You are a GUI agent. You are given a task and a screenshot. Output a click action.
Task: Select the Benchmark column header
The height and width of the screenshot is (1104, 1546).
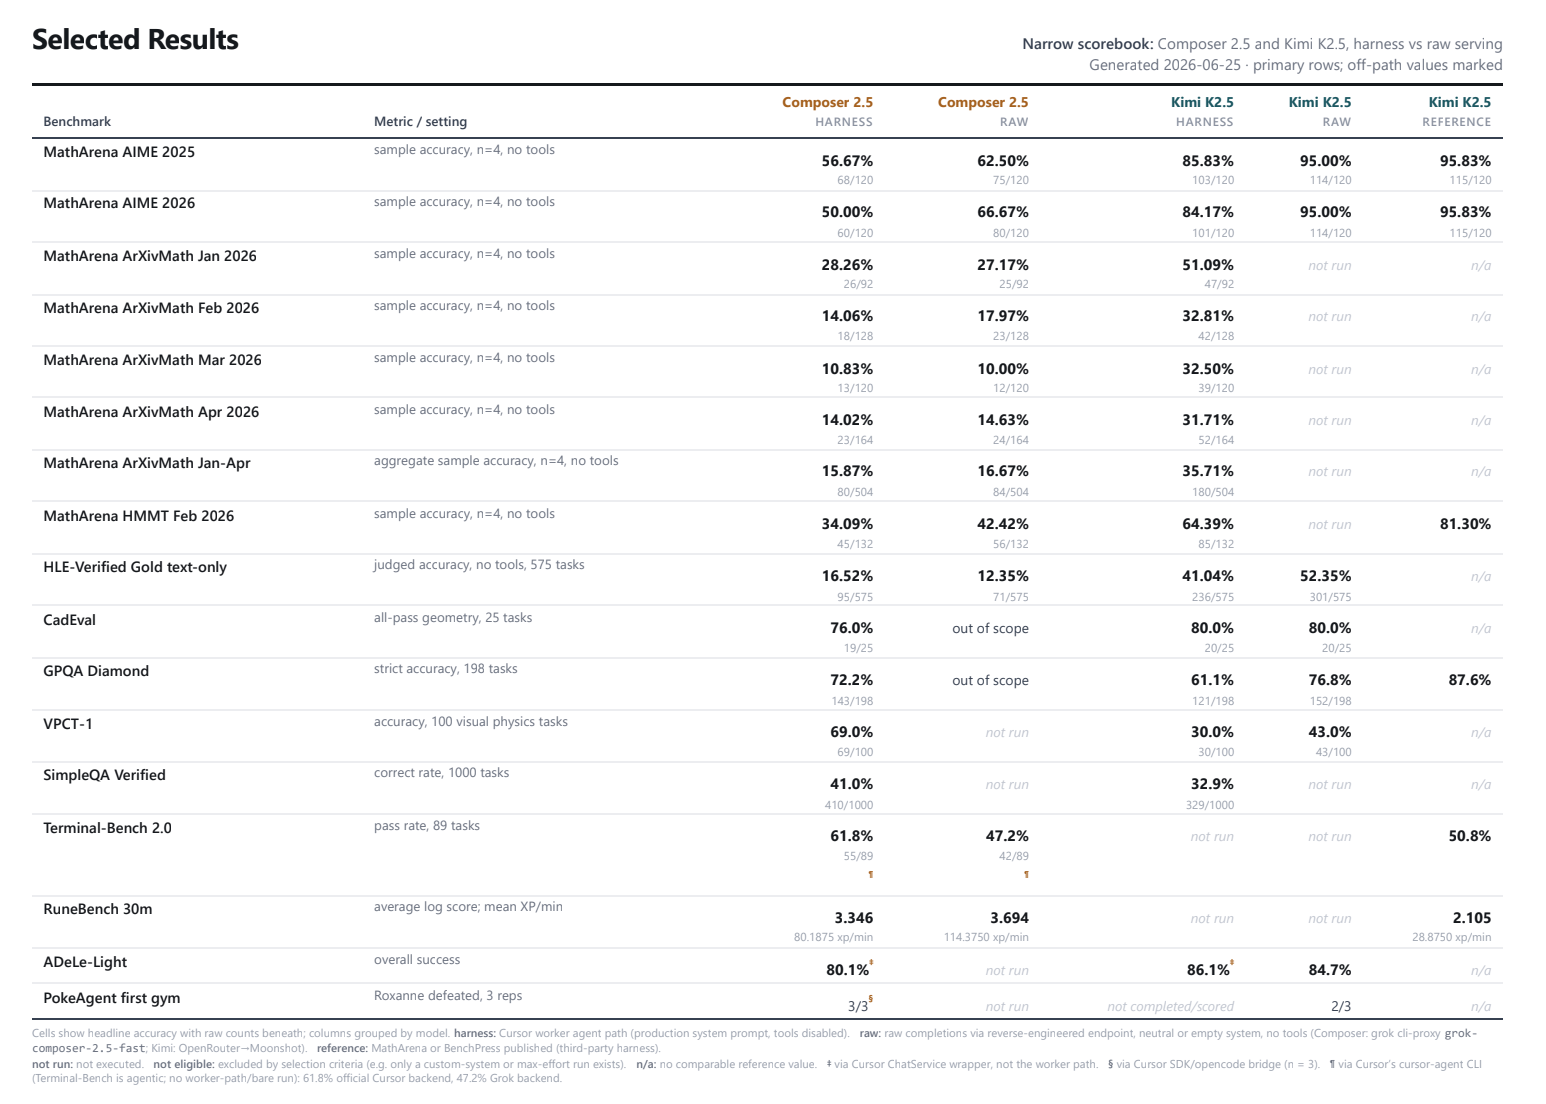click(x=77, y=122)
